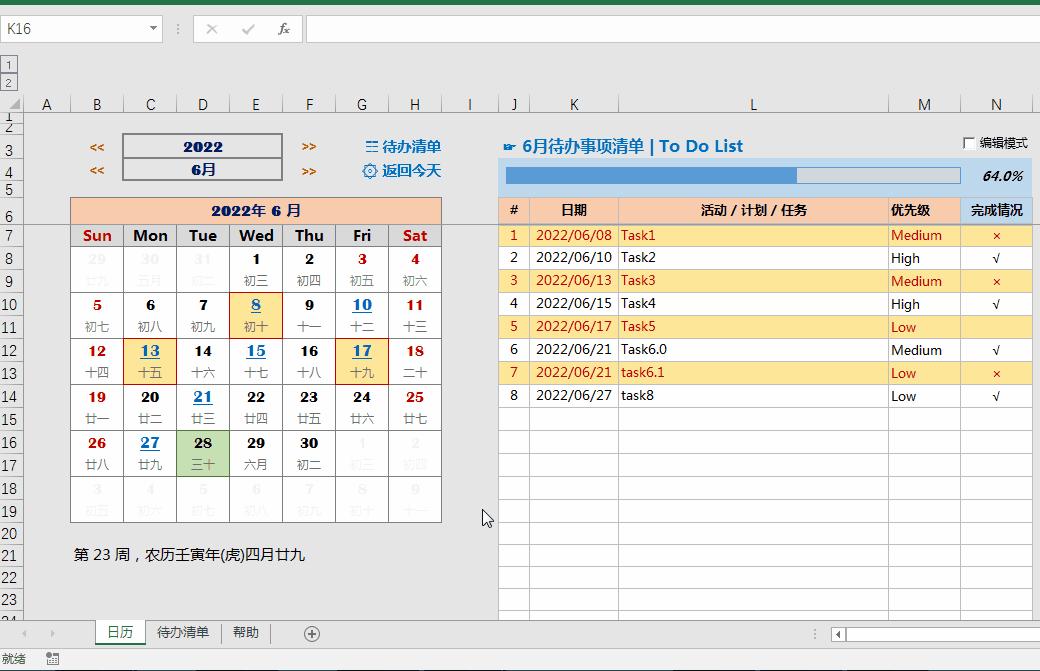Click the 返回今天 link
The height and width of the screenshot is (671, 1040).
412,170
